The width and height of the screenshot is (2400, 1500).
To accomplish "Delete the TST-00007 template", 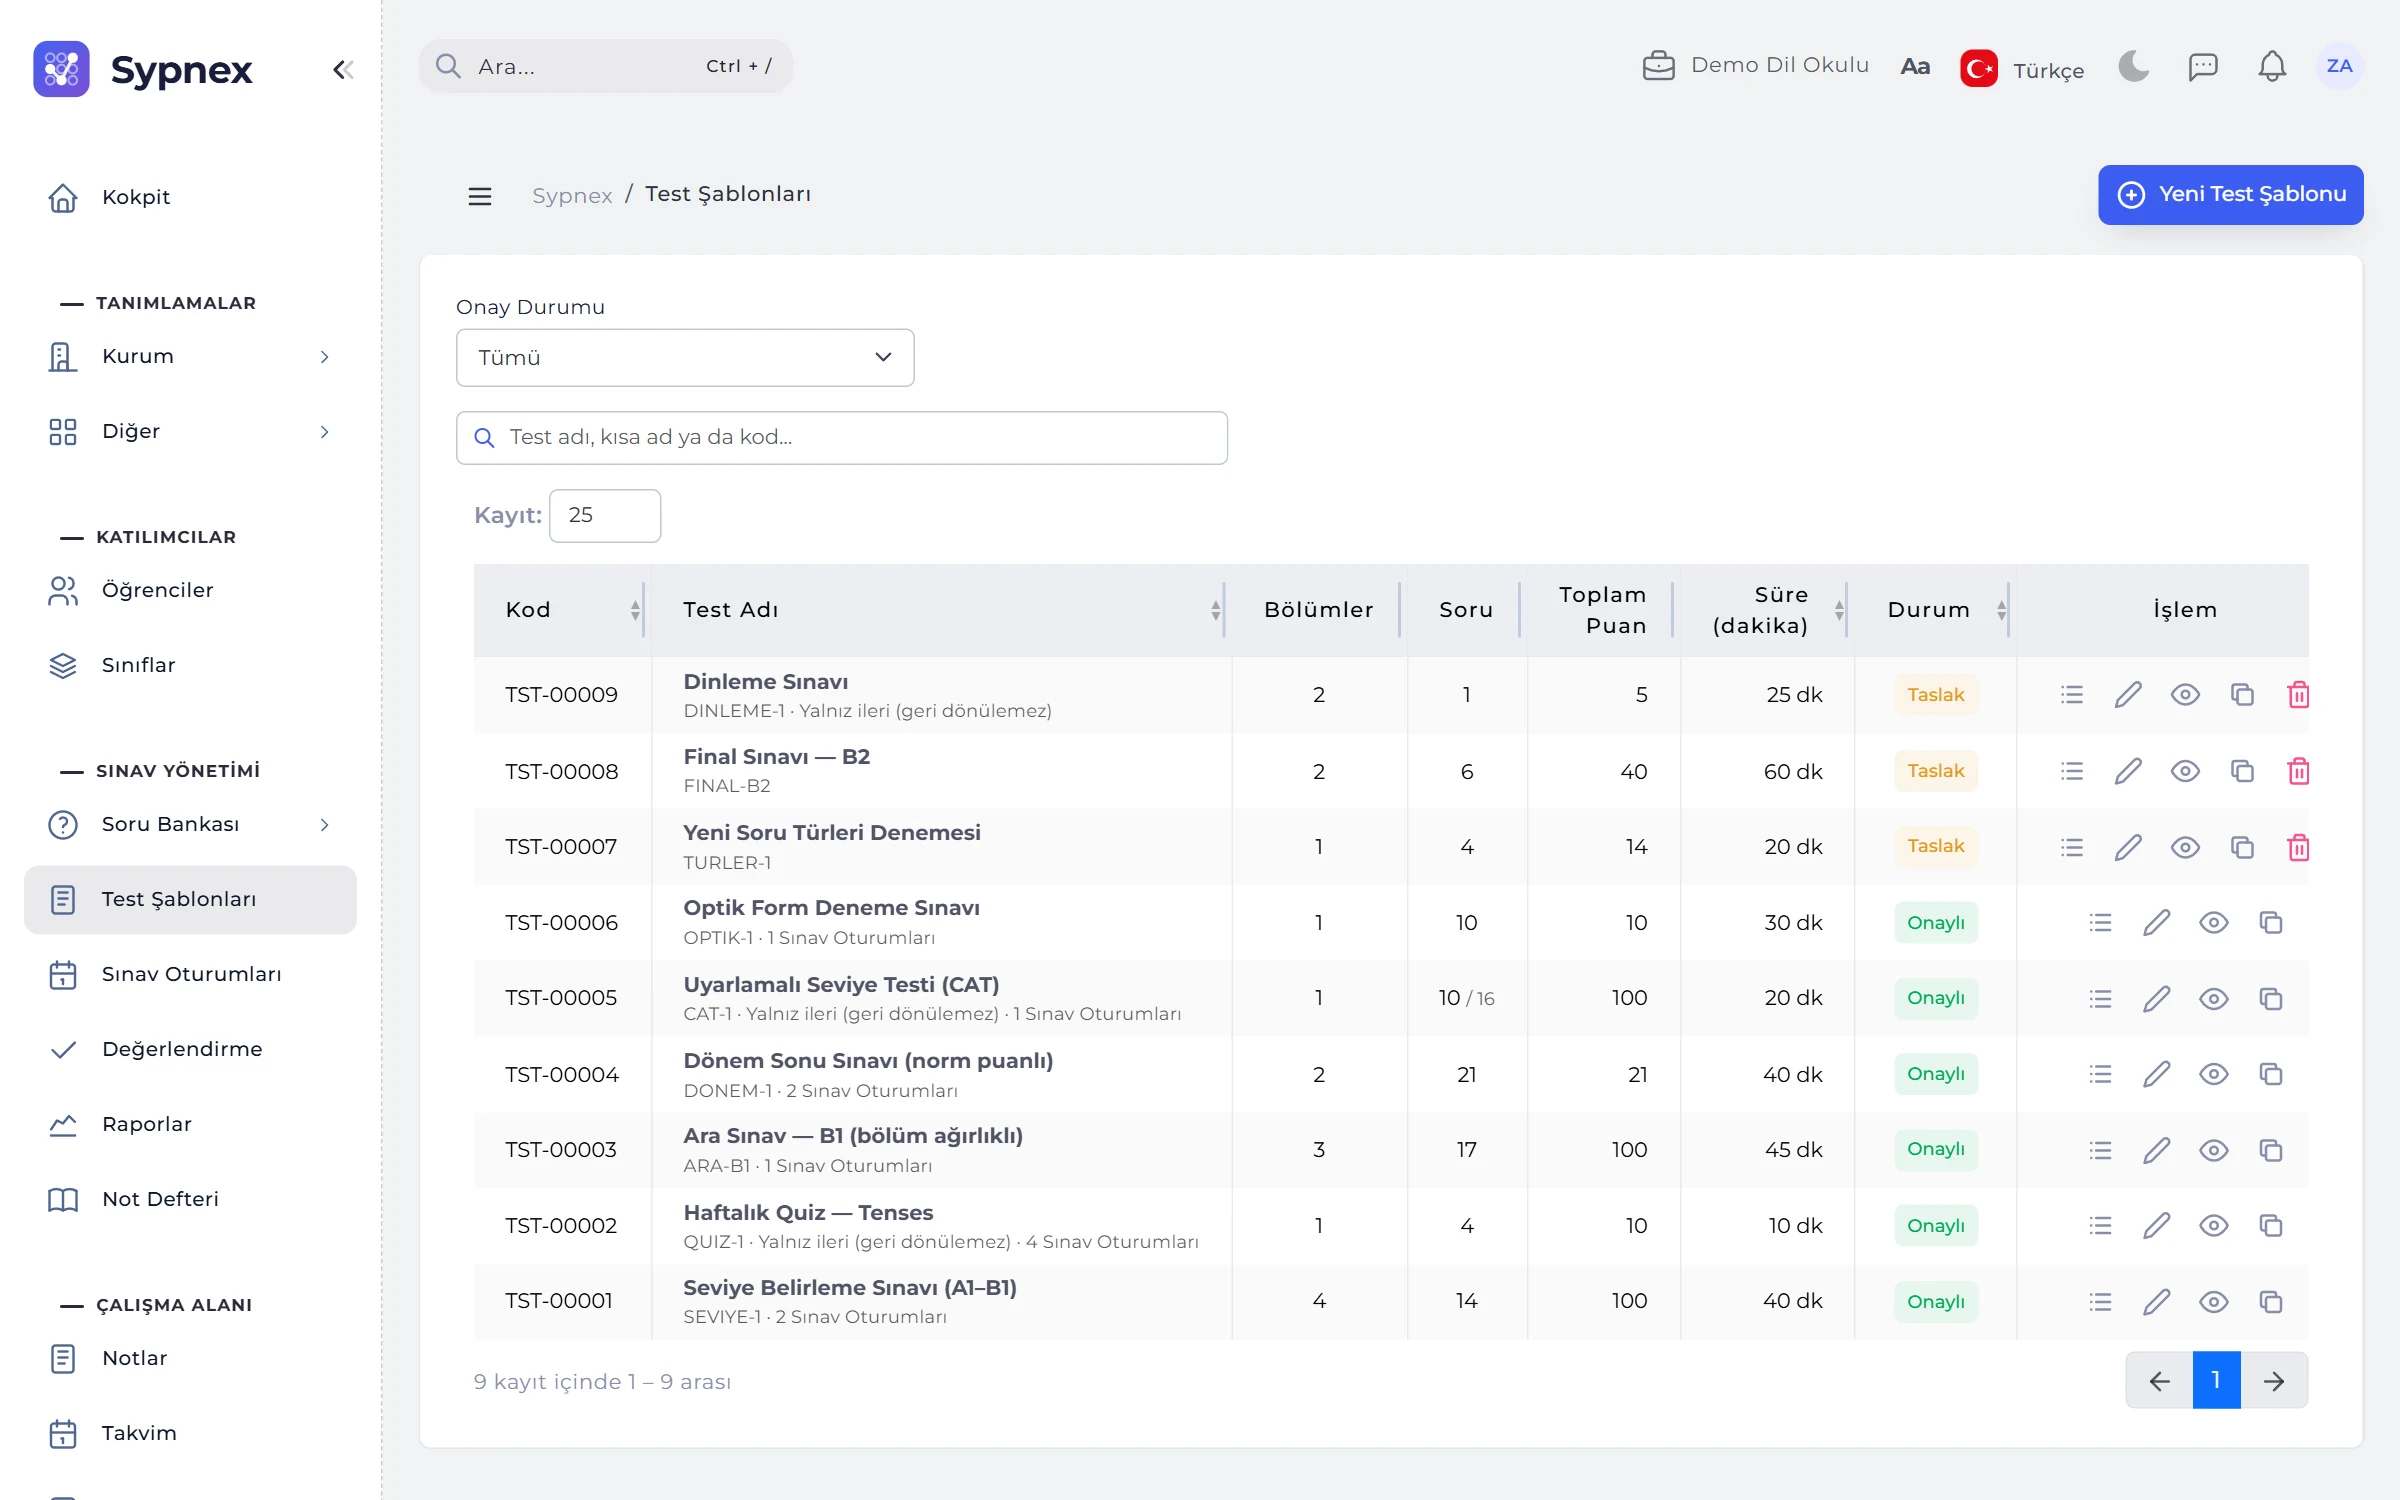I will (2298, 847).
